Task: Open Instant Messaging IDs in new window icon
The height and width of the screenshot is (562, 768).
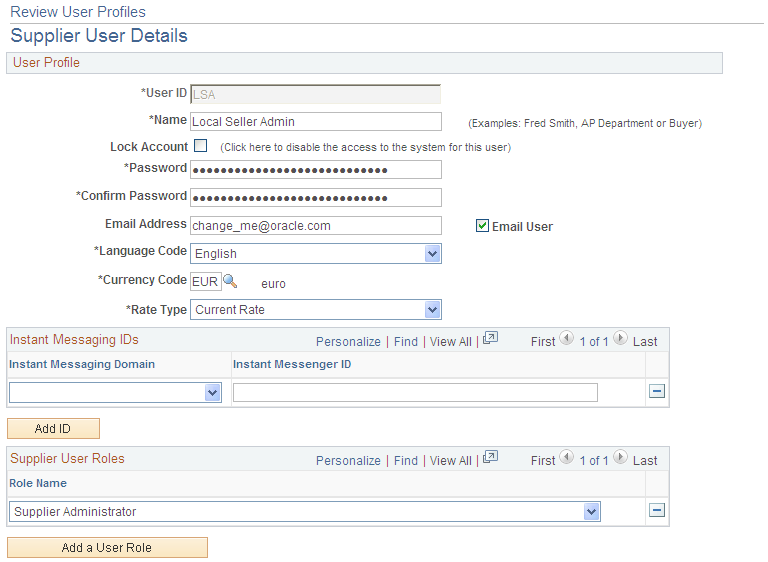Action: pos(490,338)
